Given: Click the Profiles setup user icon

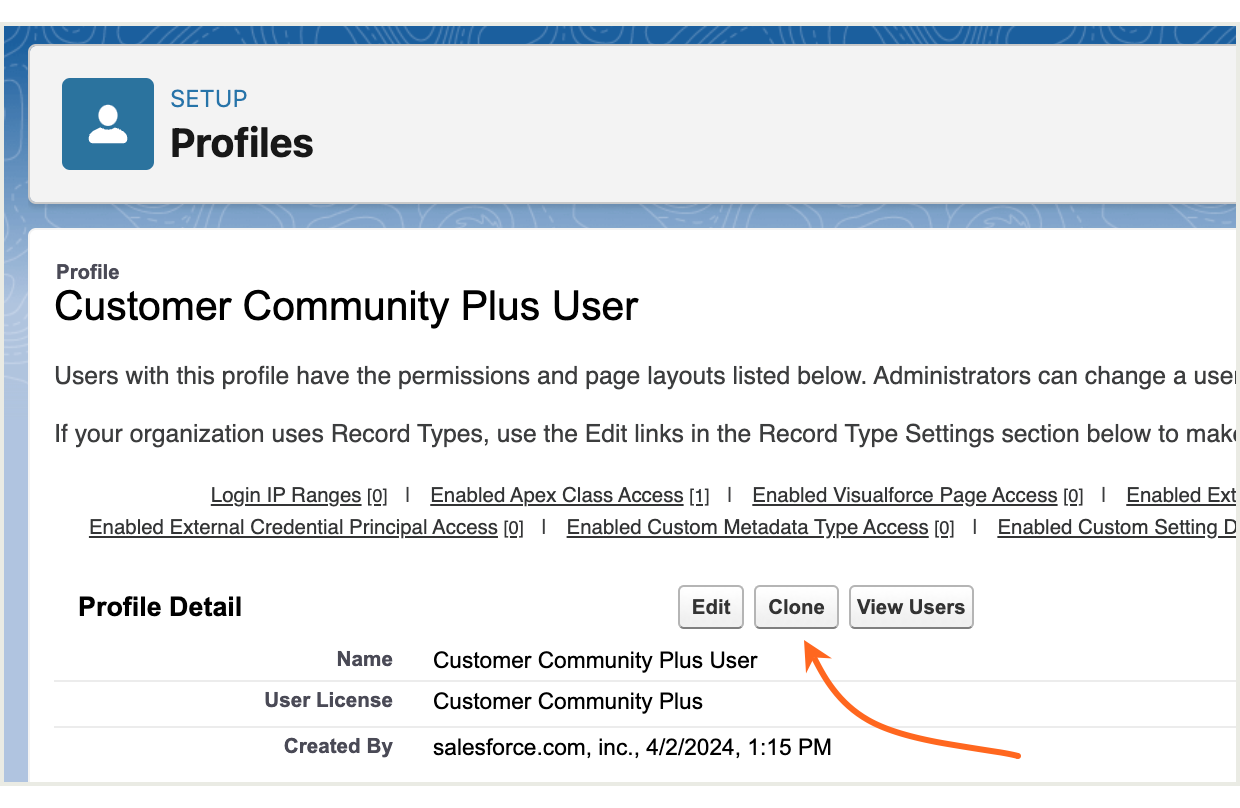Looking at the screenshot, I should [x=108, y=124].
